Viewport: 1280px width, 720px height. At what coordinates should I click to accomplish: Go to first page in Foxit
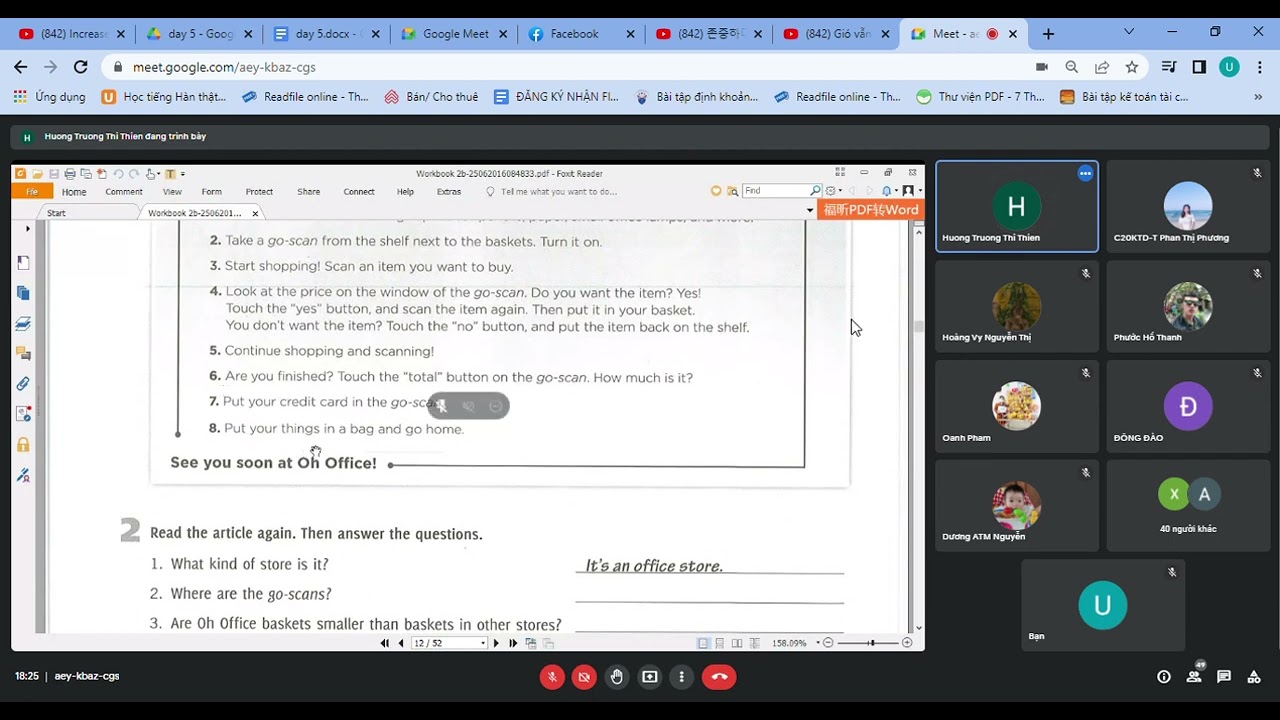coord(385,643)
